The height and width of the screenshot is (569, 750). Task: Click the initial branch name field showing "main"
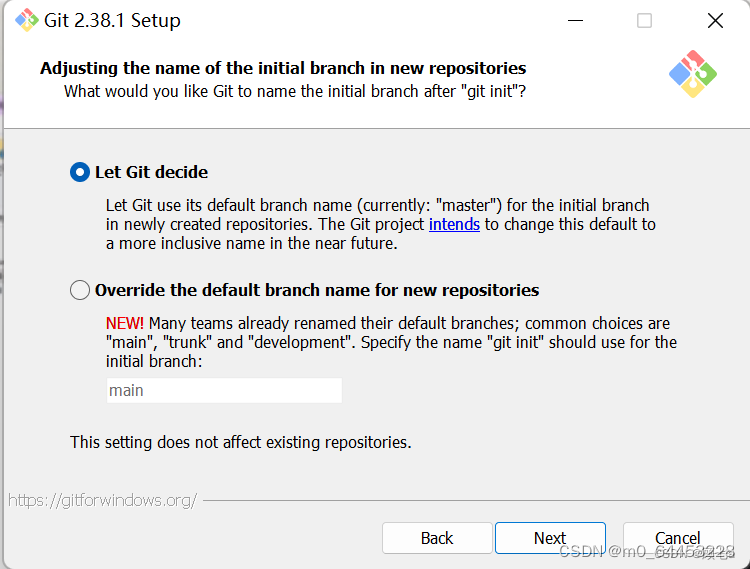(x=224, y=391)
